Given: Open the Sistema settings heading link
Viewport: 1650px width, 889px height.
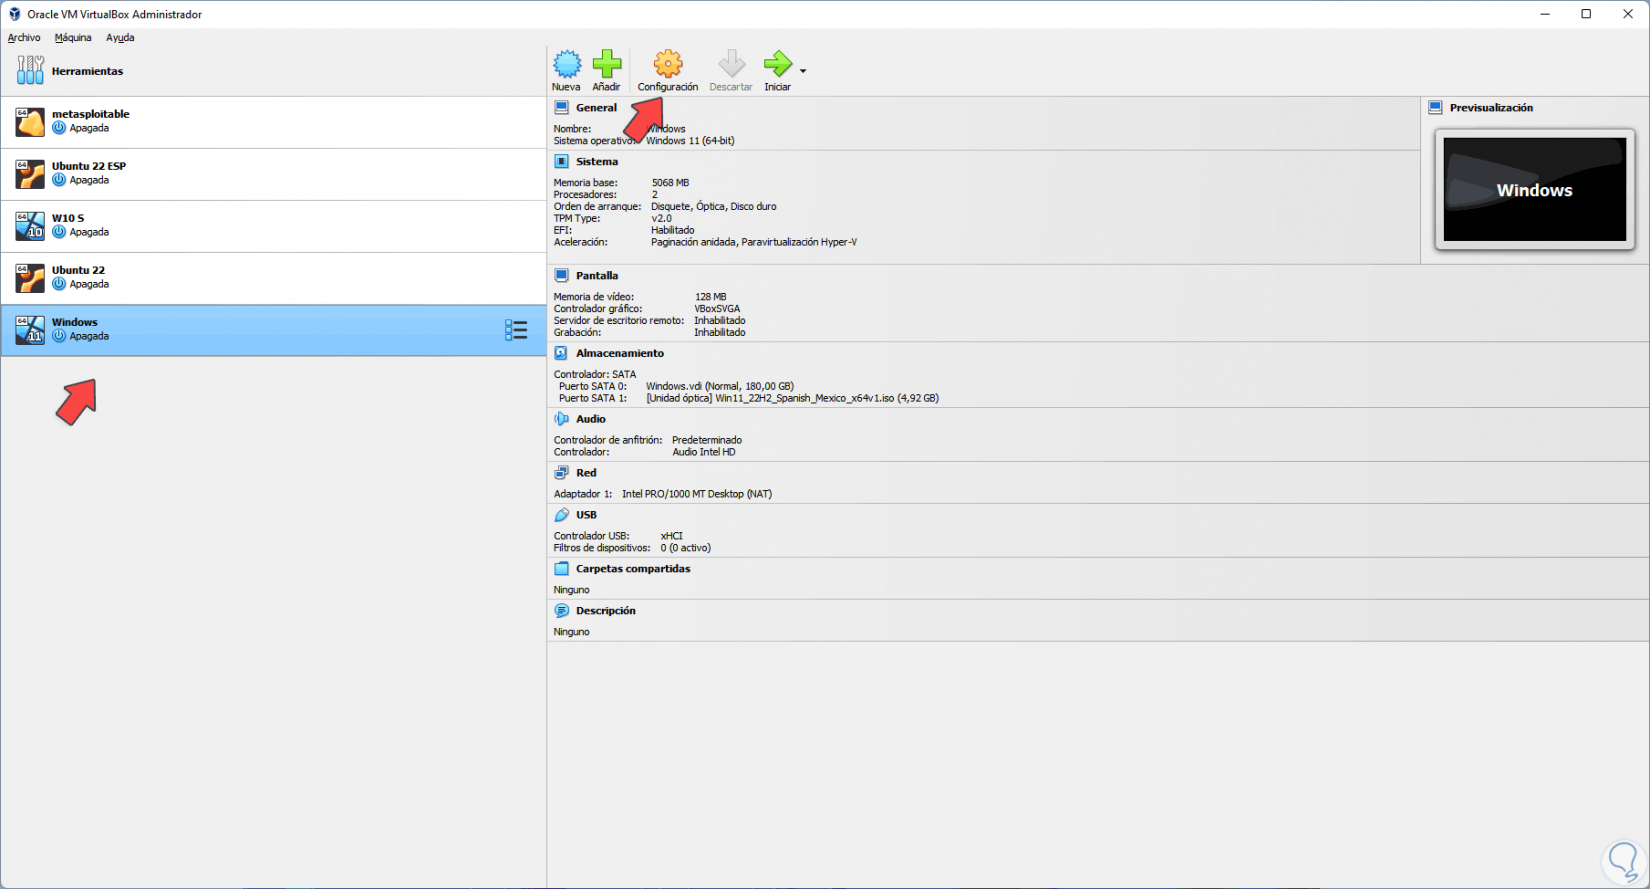Looking at the screenshot, I should pos(597,162).
